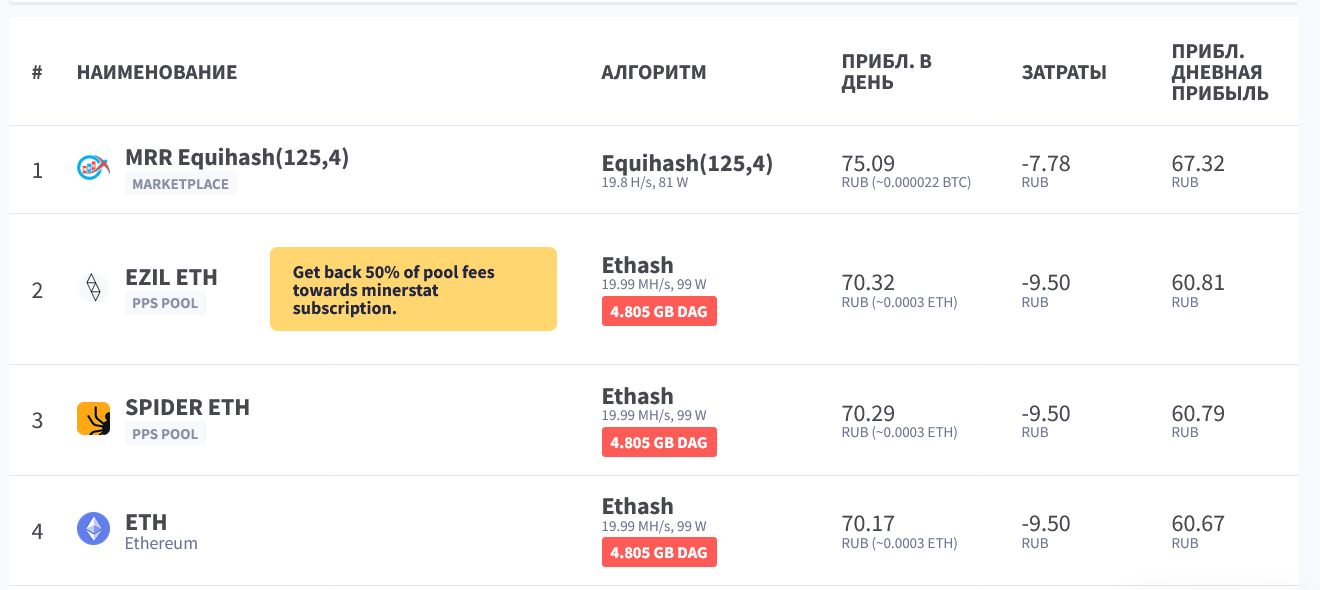Click the red DAG badge in EZIL row

click(659, 312)
